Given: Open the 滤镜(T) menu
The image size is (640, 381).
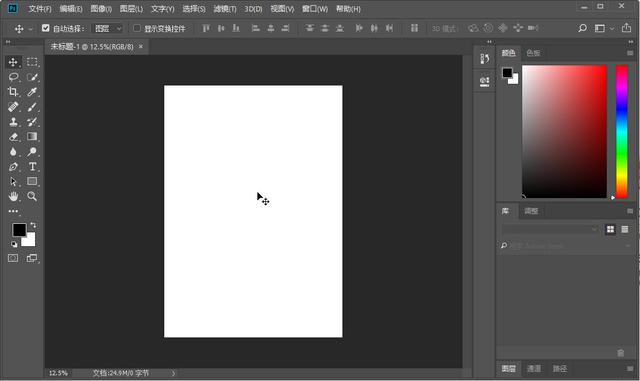Looking at the screenshot, I should click(225, 9).
